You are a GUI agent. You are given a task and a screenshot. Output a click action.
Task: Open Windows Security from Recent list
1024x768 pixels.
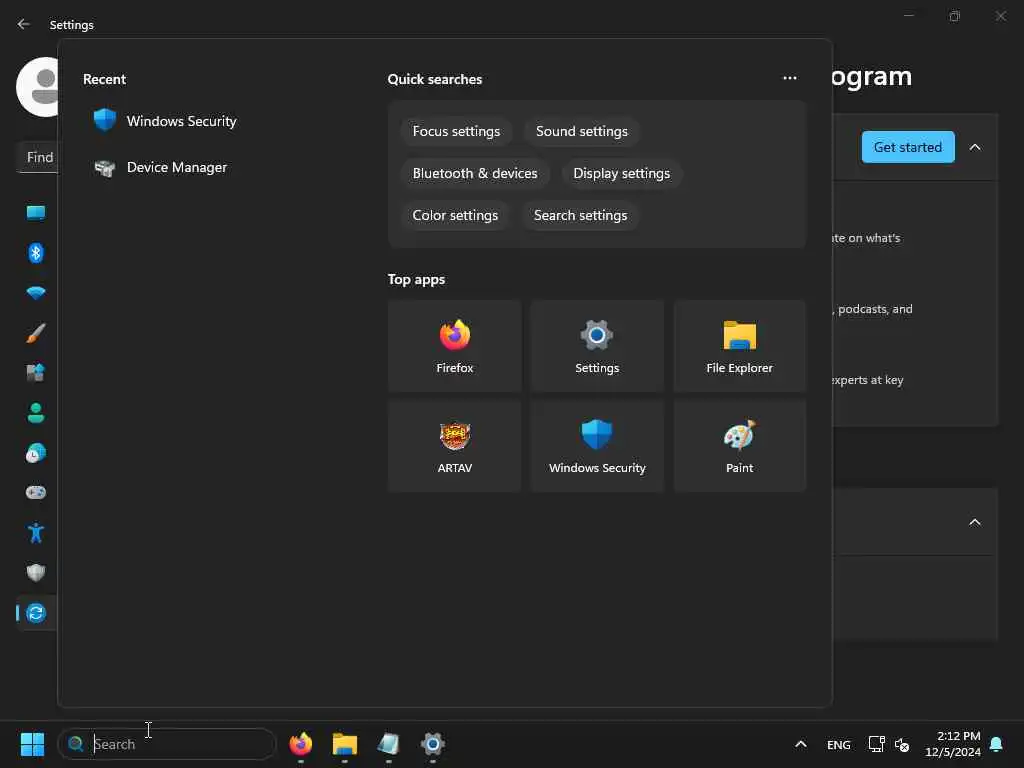[x=165, y=121]
